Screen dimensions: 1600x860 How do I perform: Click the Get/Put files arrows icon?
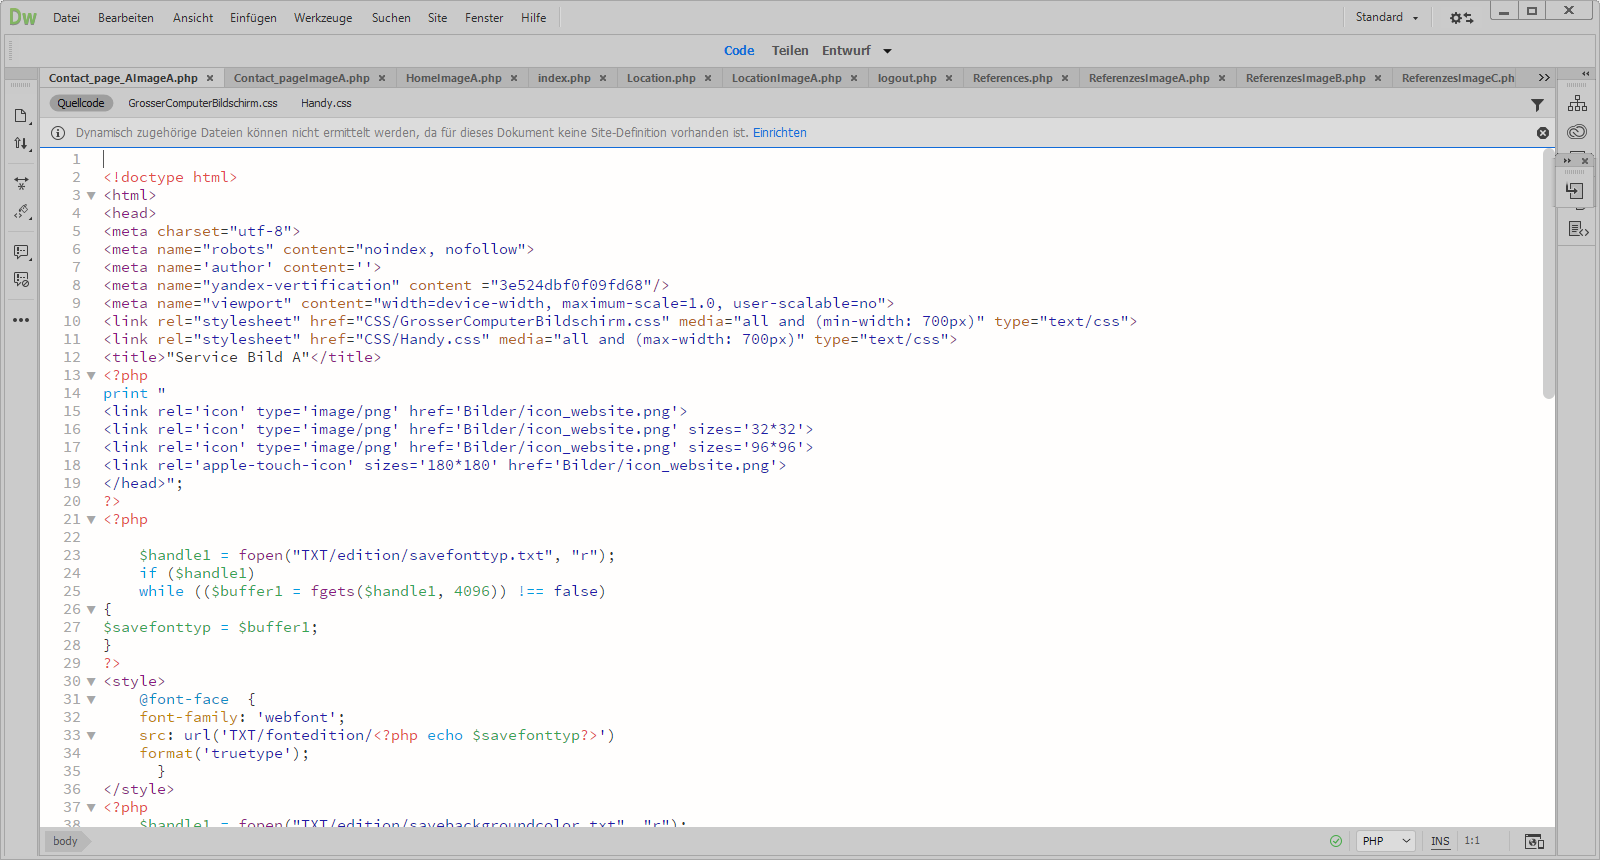click(x=21, y=143)
